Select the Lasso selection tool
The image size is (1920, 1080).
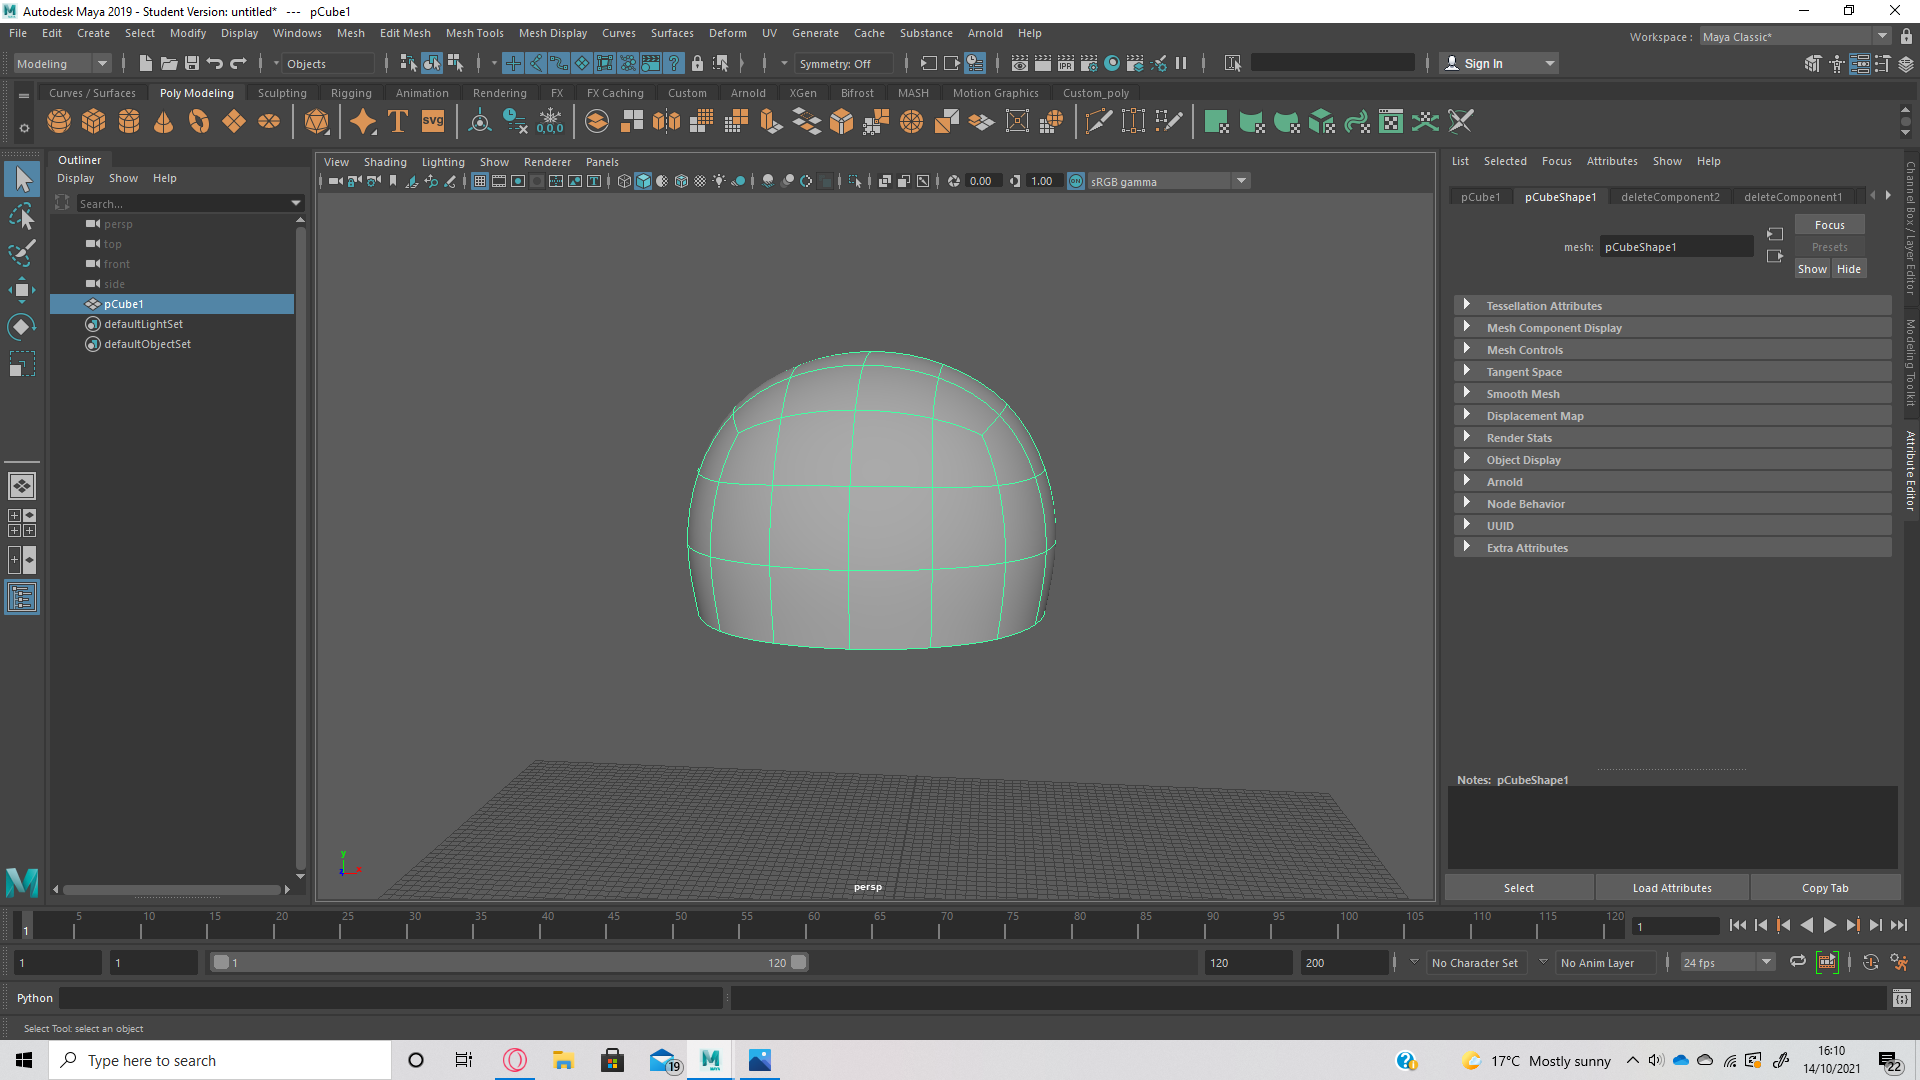coord(21,216)
